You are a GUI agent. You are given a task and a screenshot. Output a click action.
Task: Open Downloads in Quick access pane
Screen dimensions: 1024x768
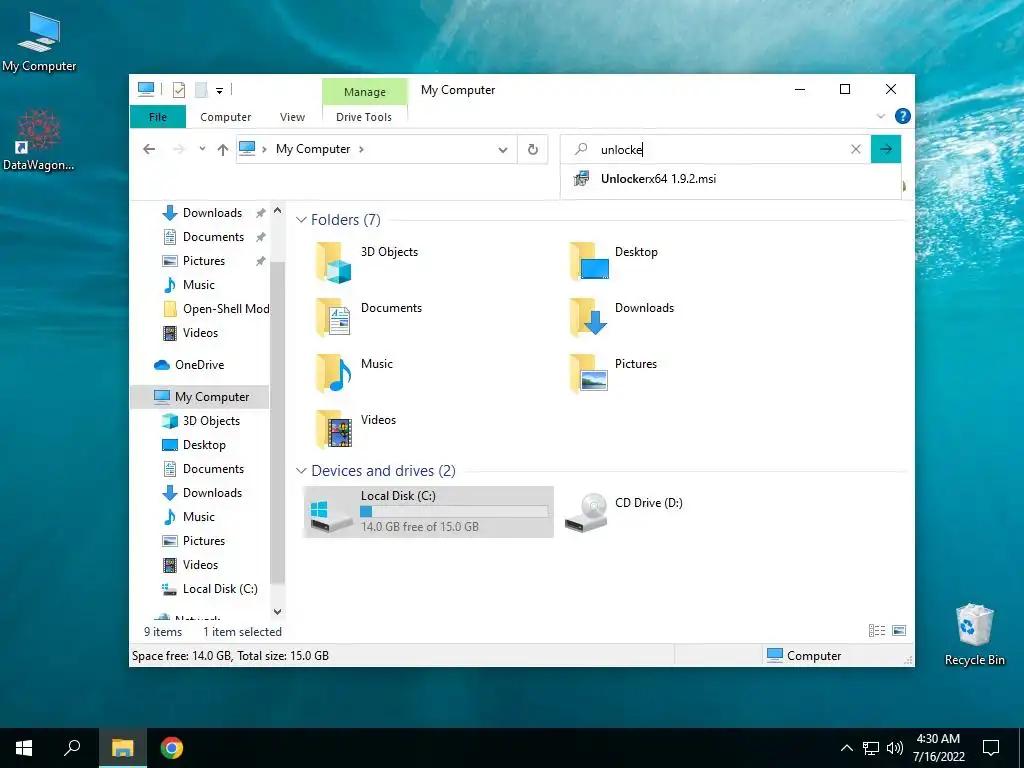[212, 213]
